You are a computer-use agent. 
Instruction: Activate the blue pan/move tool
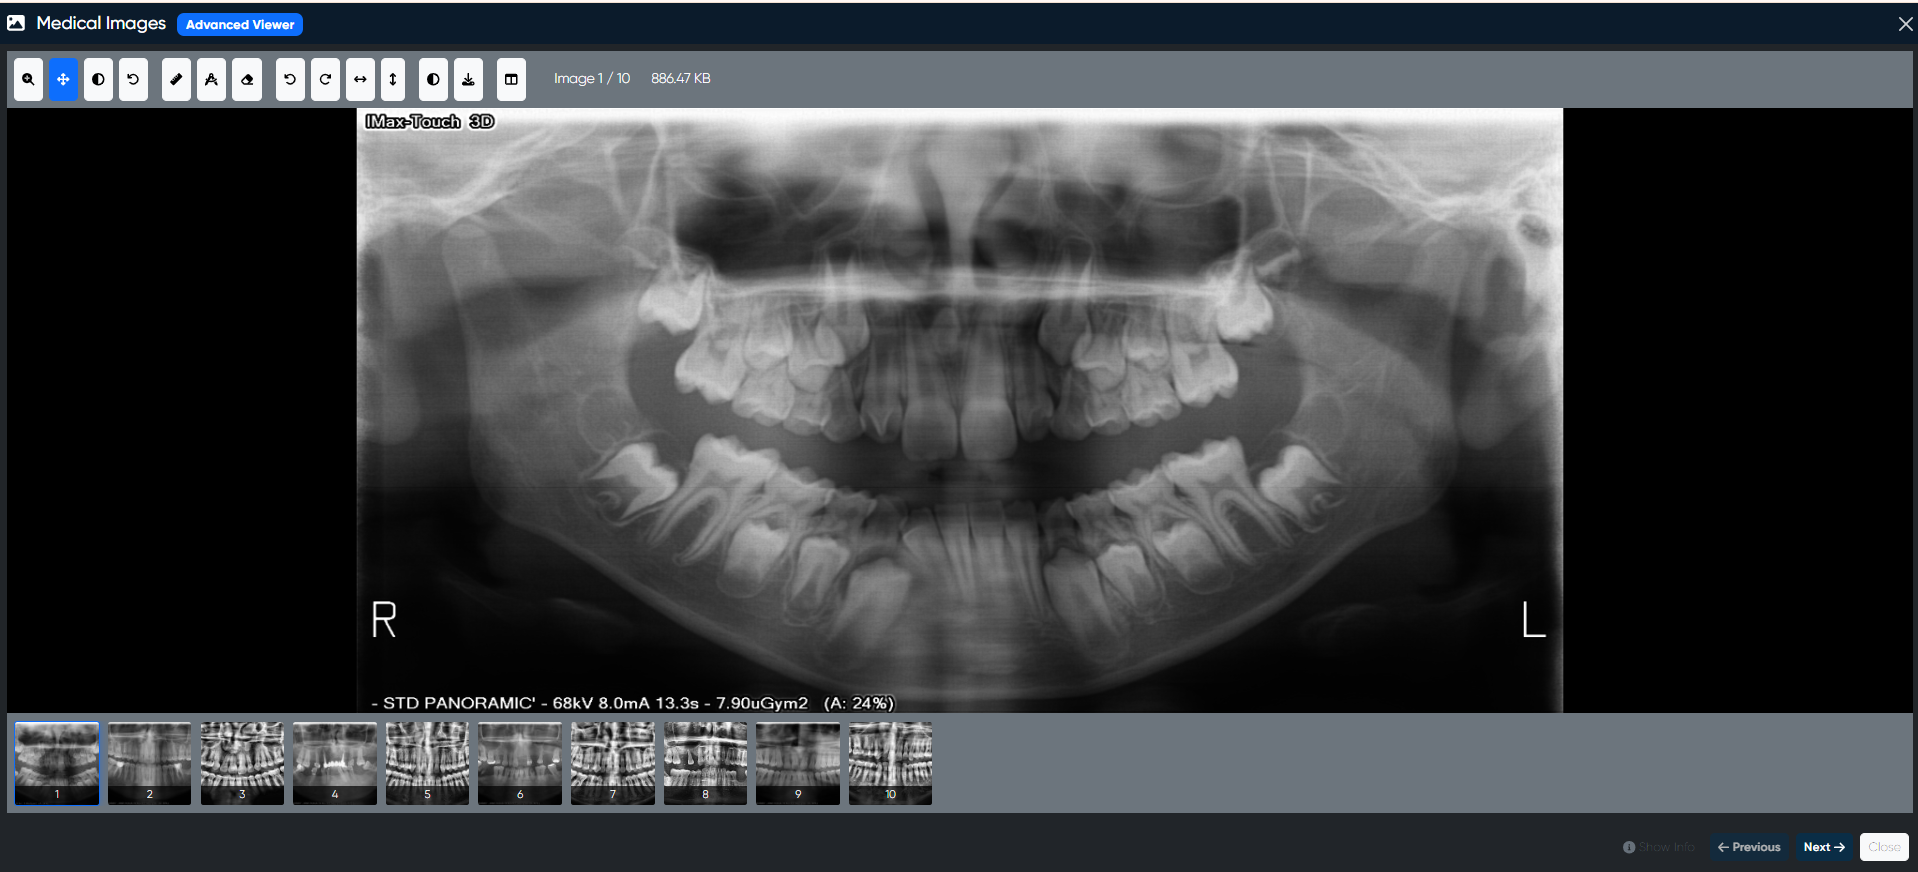click(63, 79)
